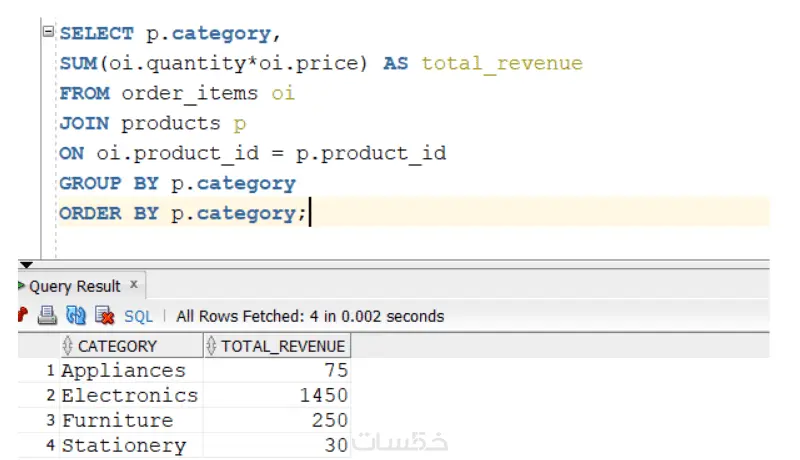This screenshot has width=800, height=460.
Task: Select the Query Result tab
Action: tap(74, 286)
